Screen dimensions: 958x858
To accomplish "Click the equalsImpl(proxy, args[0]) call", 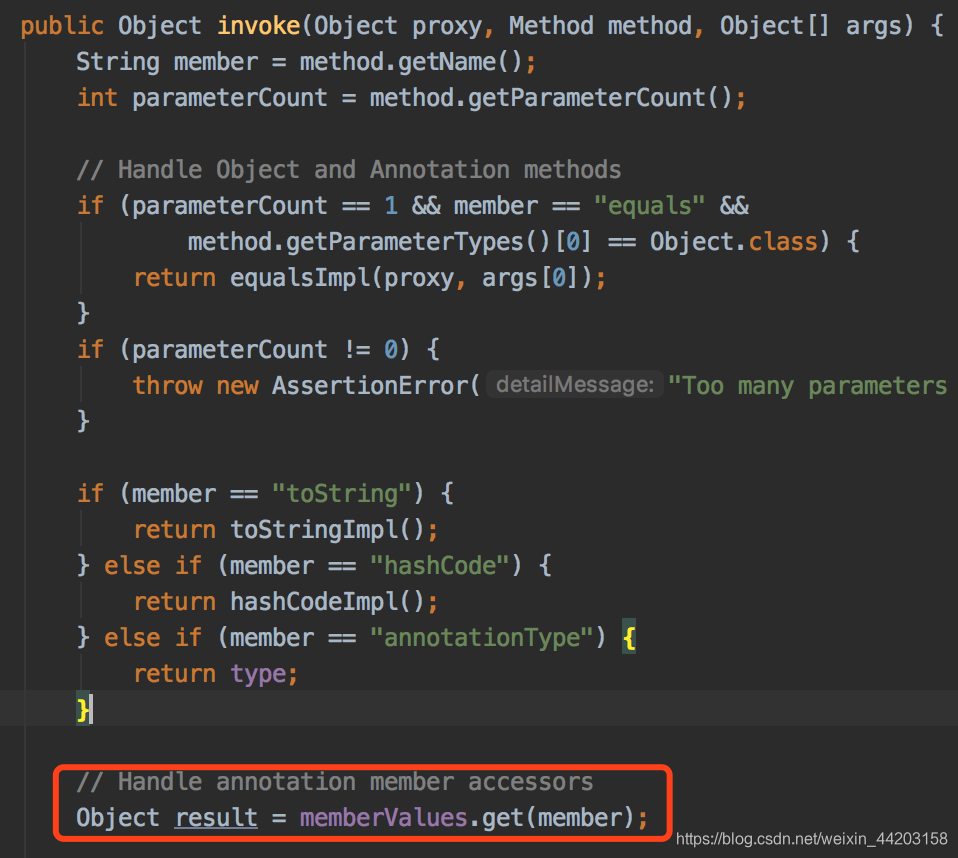I will (411, 278).
